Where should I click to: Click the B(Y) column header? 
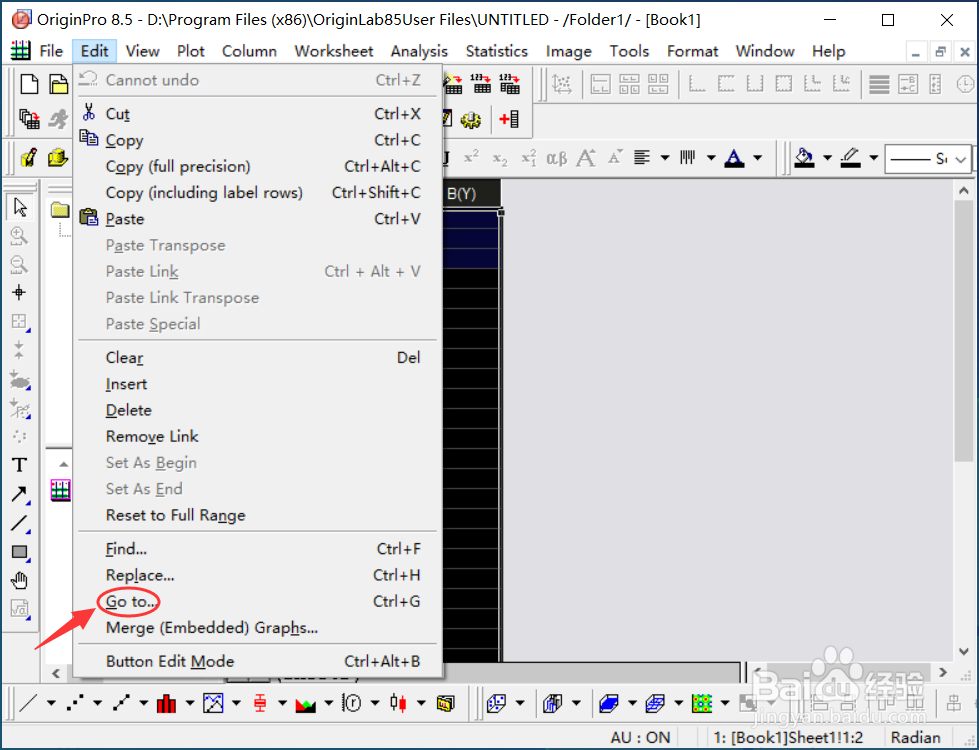pyautogui.click(x=471, y=194)
